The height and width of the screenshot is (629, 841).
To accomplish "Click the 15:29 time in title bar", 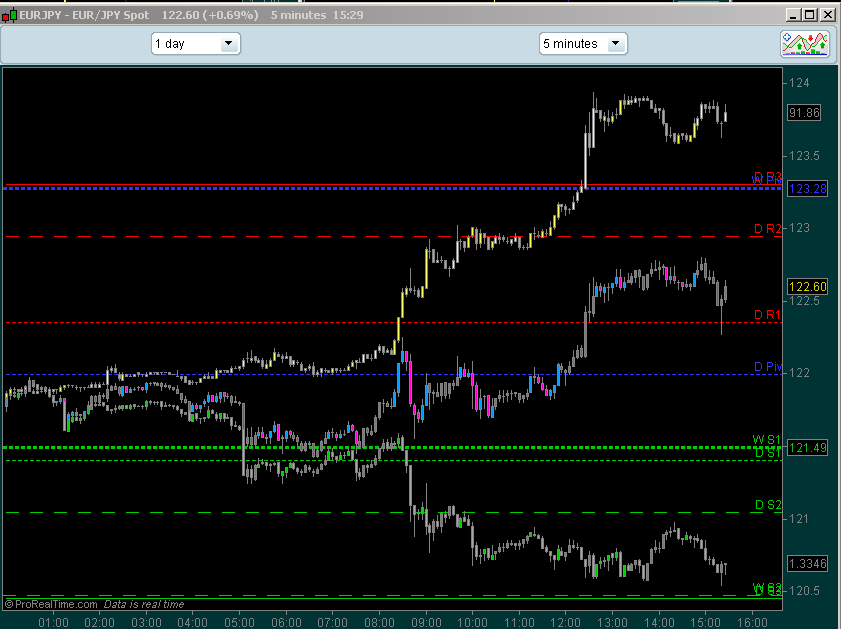I will (x=348, y=15).
